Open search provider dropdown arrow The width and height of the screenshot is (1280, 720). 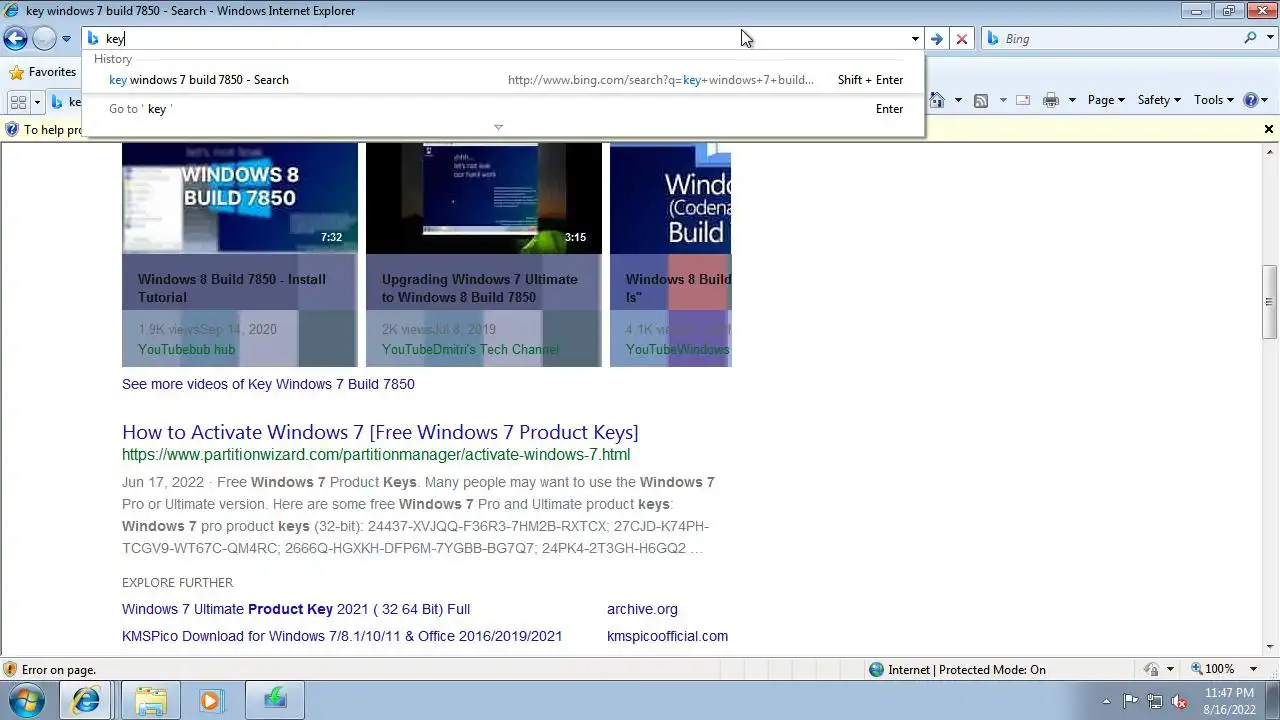pos(1269,39)
